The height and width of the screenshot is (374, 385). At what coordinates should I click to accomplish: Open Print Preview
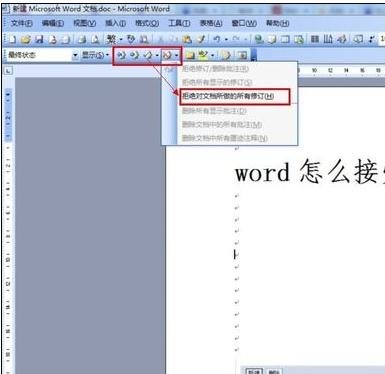(95, 40)
